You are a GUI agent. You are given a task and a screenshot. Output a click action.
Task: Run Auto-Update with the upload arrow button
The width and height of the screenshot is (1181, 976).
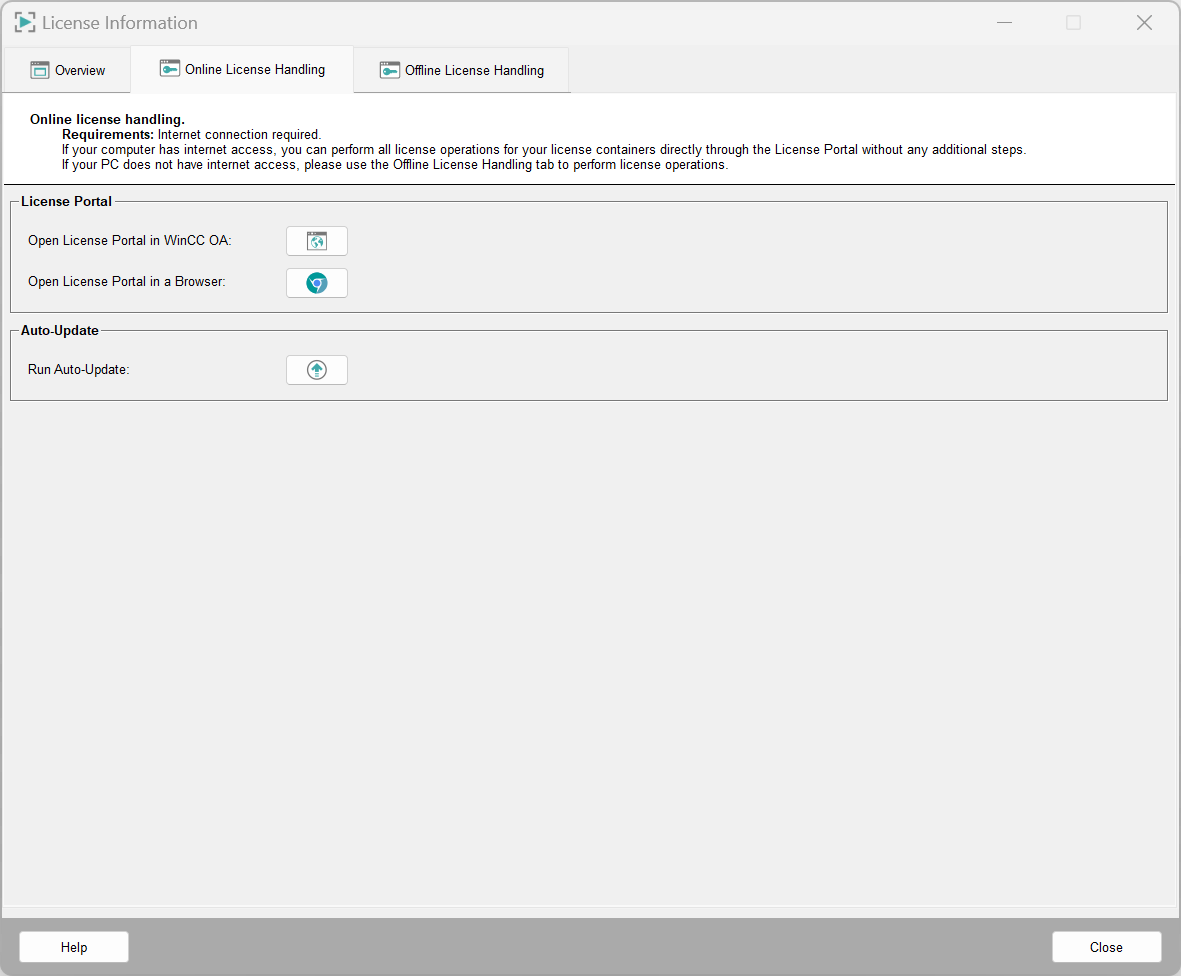tap(316, 370)
